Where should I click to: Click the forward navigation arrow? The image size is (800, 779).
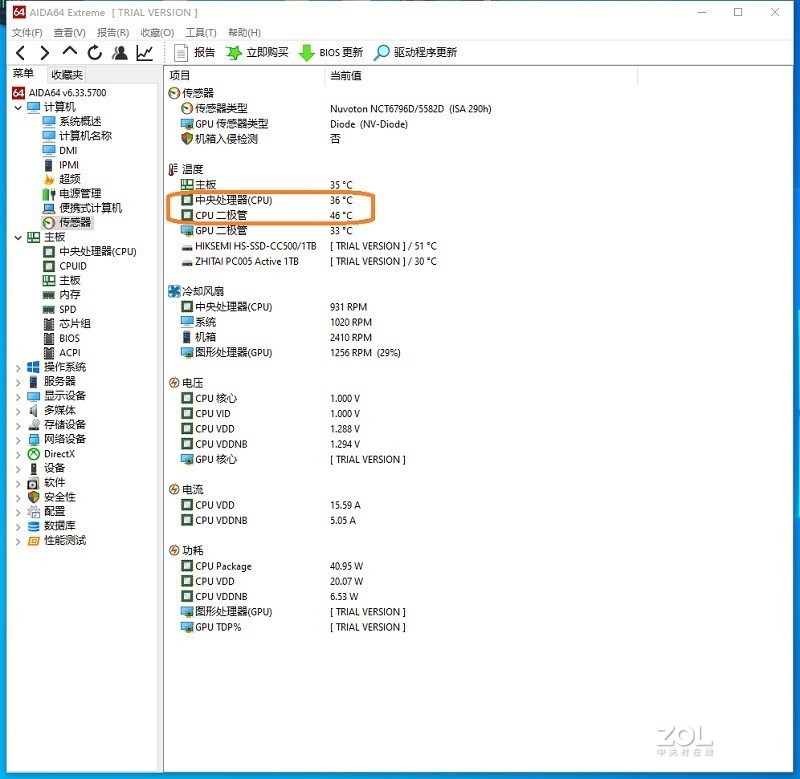[x=44, y=53]
